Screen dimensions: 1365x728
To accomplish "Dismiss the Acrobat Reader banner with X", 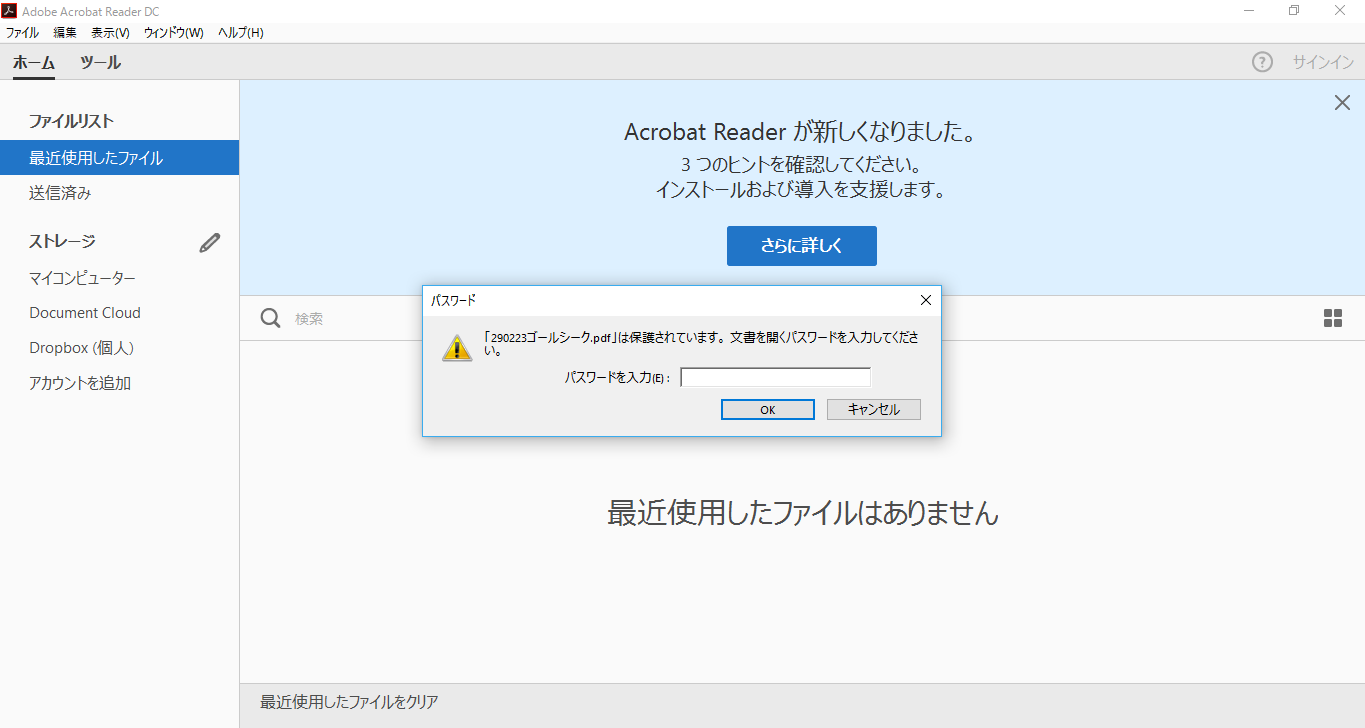I will (x=1342, y=102).
